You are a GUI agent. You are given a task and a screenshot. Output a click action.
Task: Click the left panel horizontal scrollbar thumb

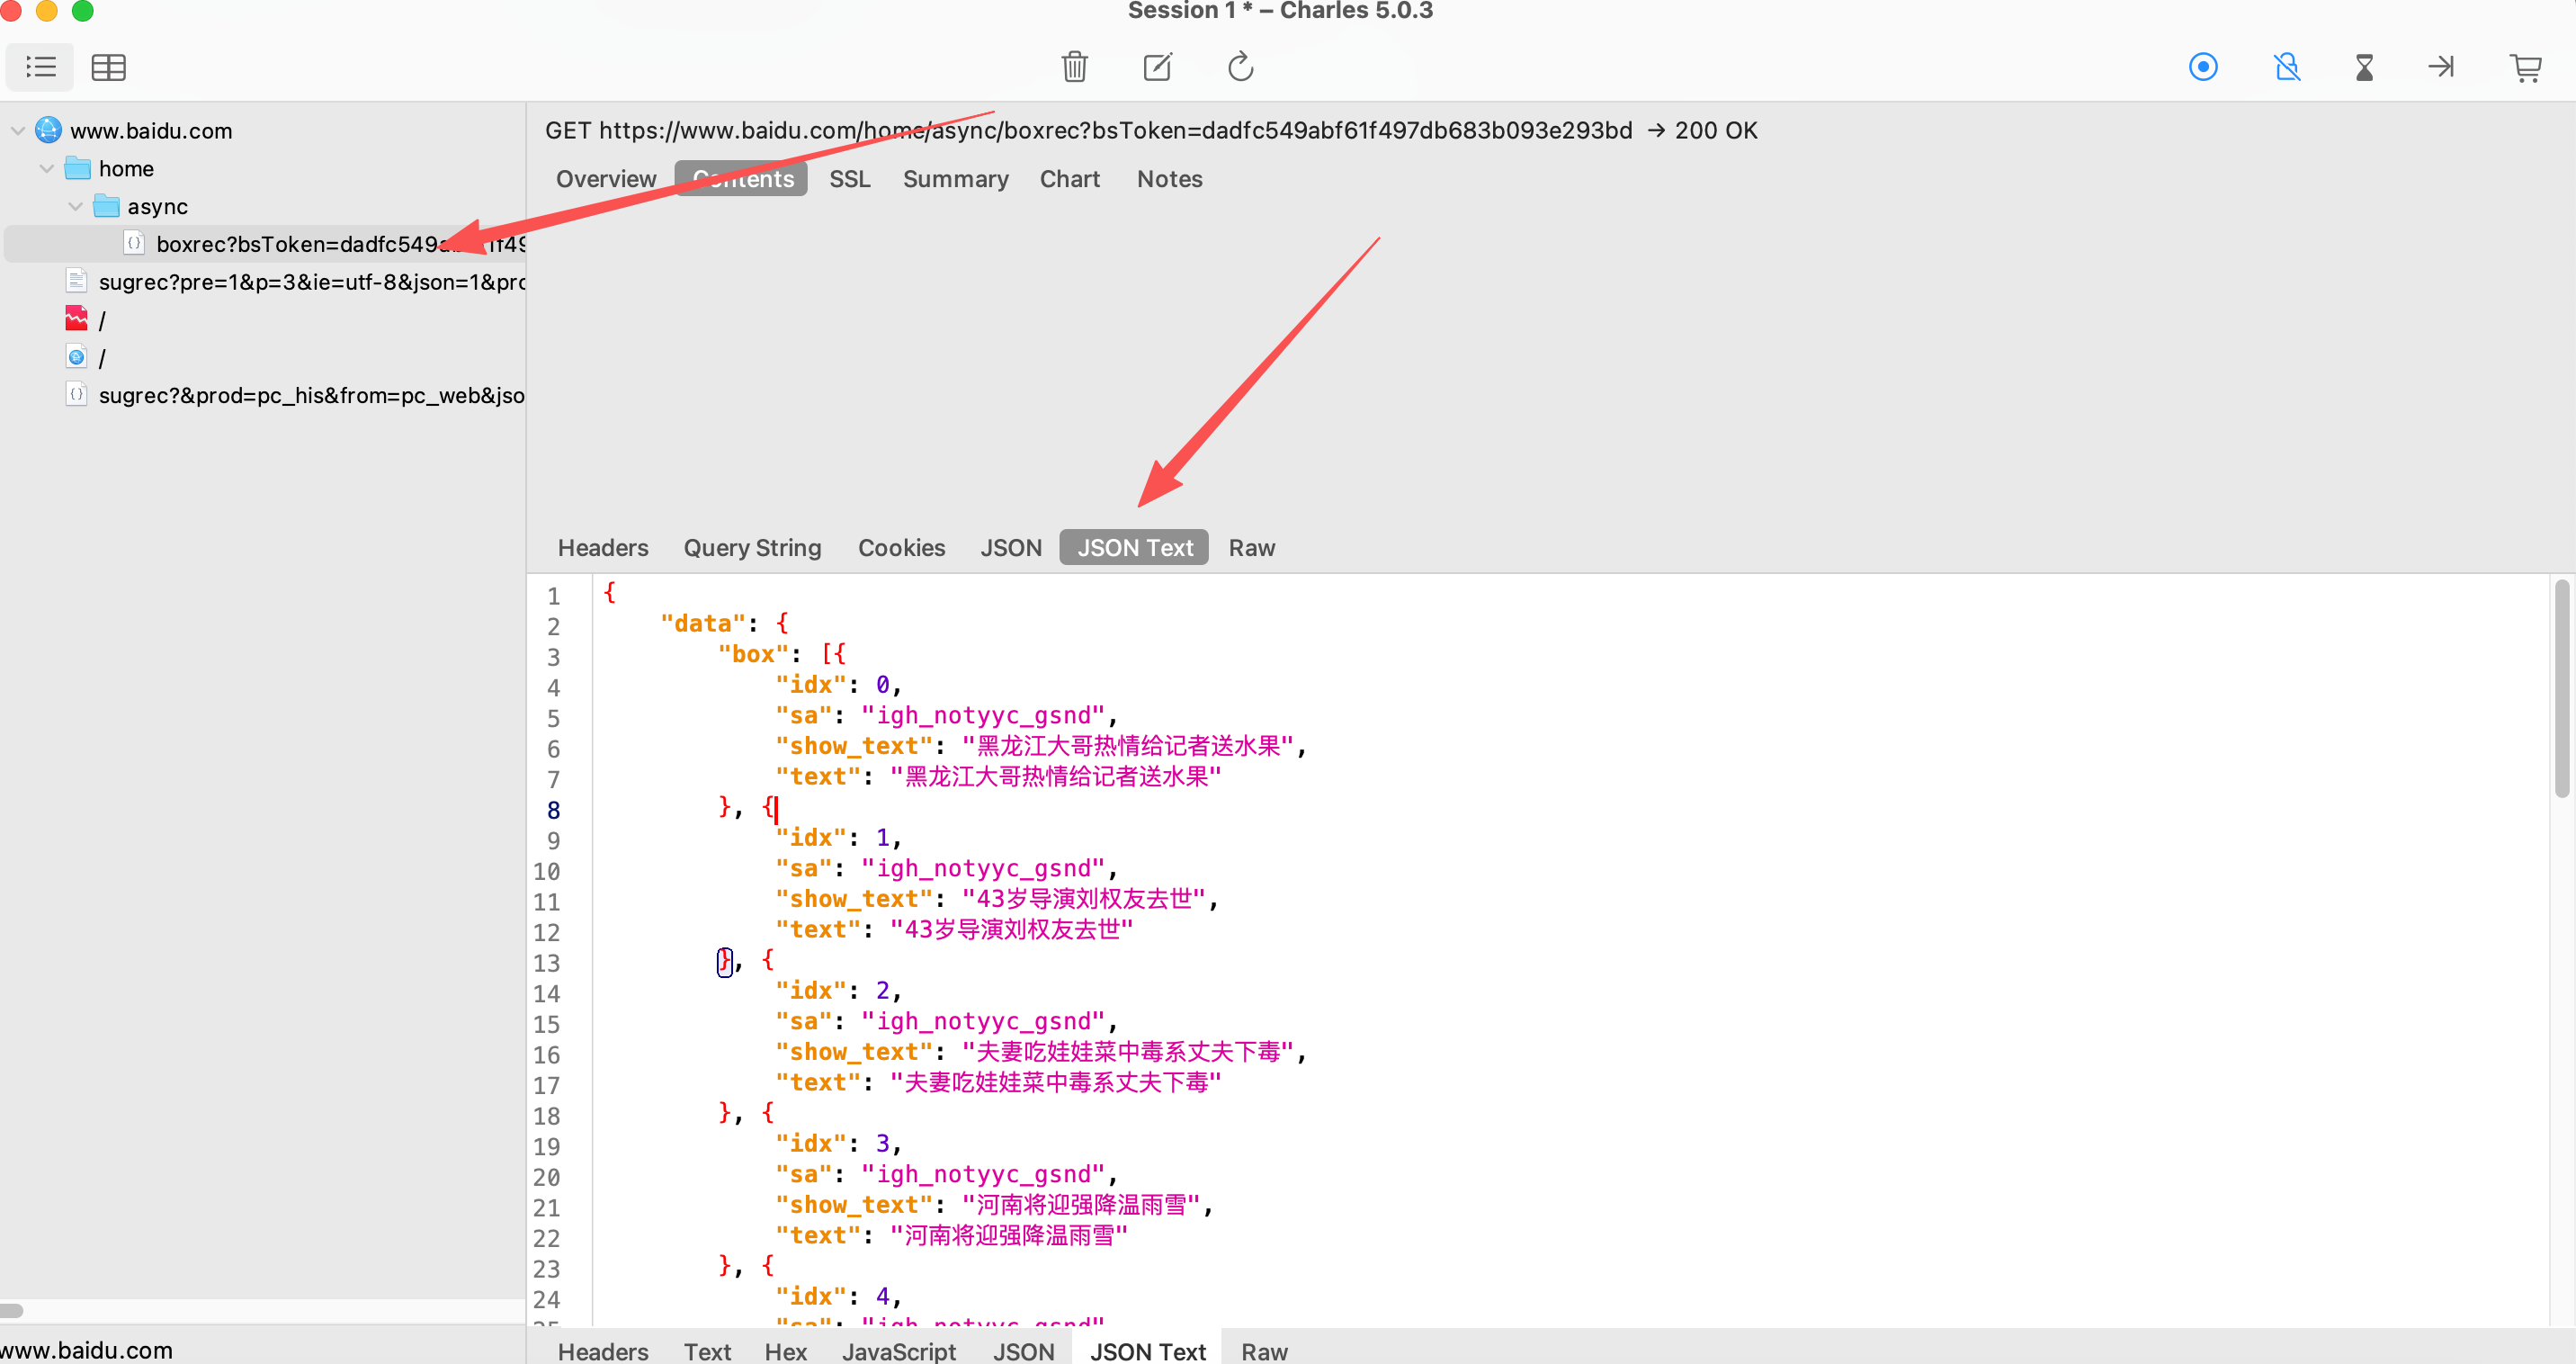pyautogui.click(x=12, y=1310)
